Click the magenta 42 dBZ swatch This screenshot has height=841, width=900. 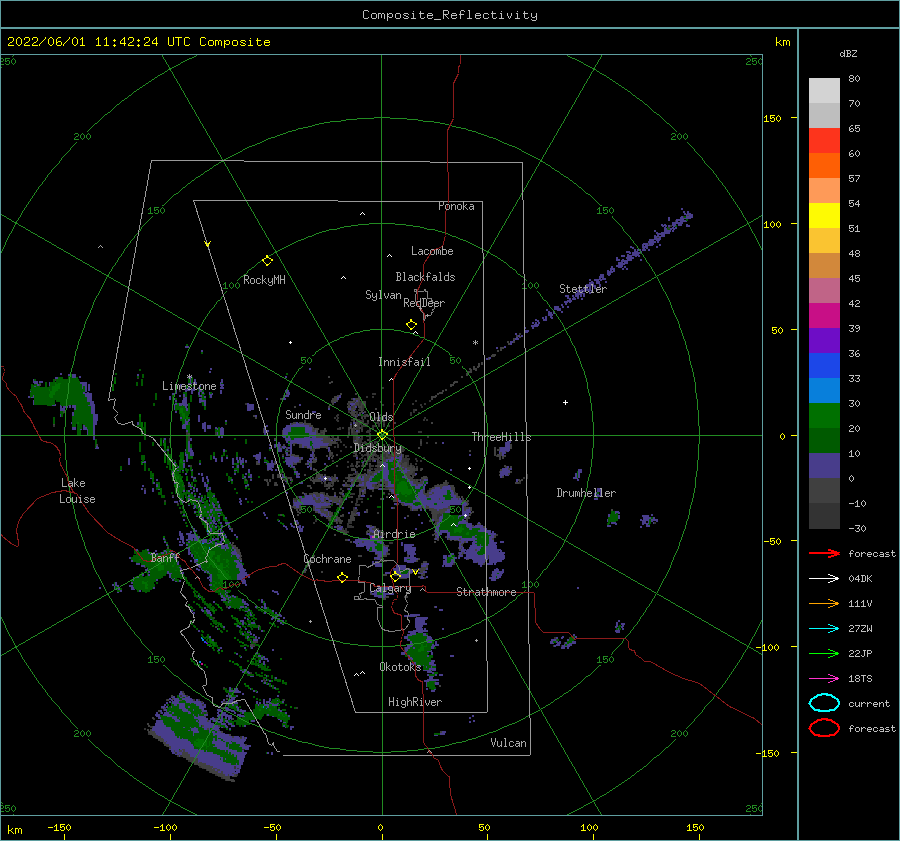(x=824, y=315)
